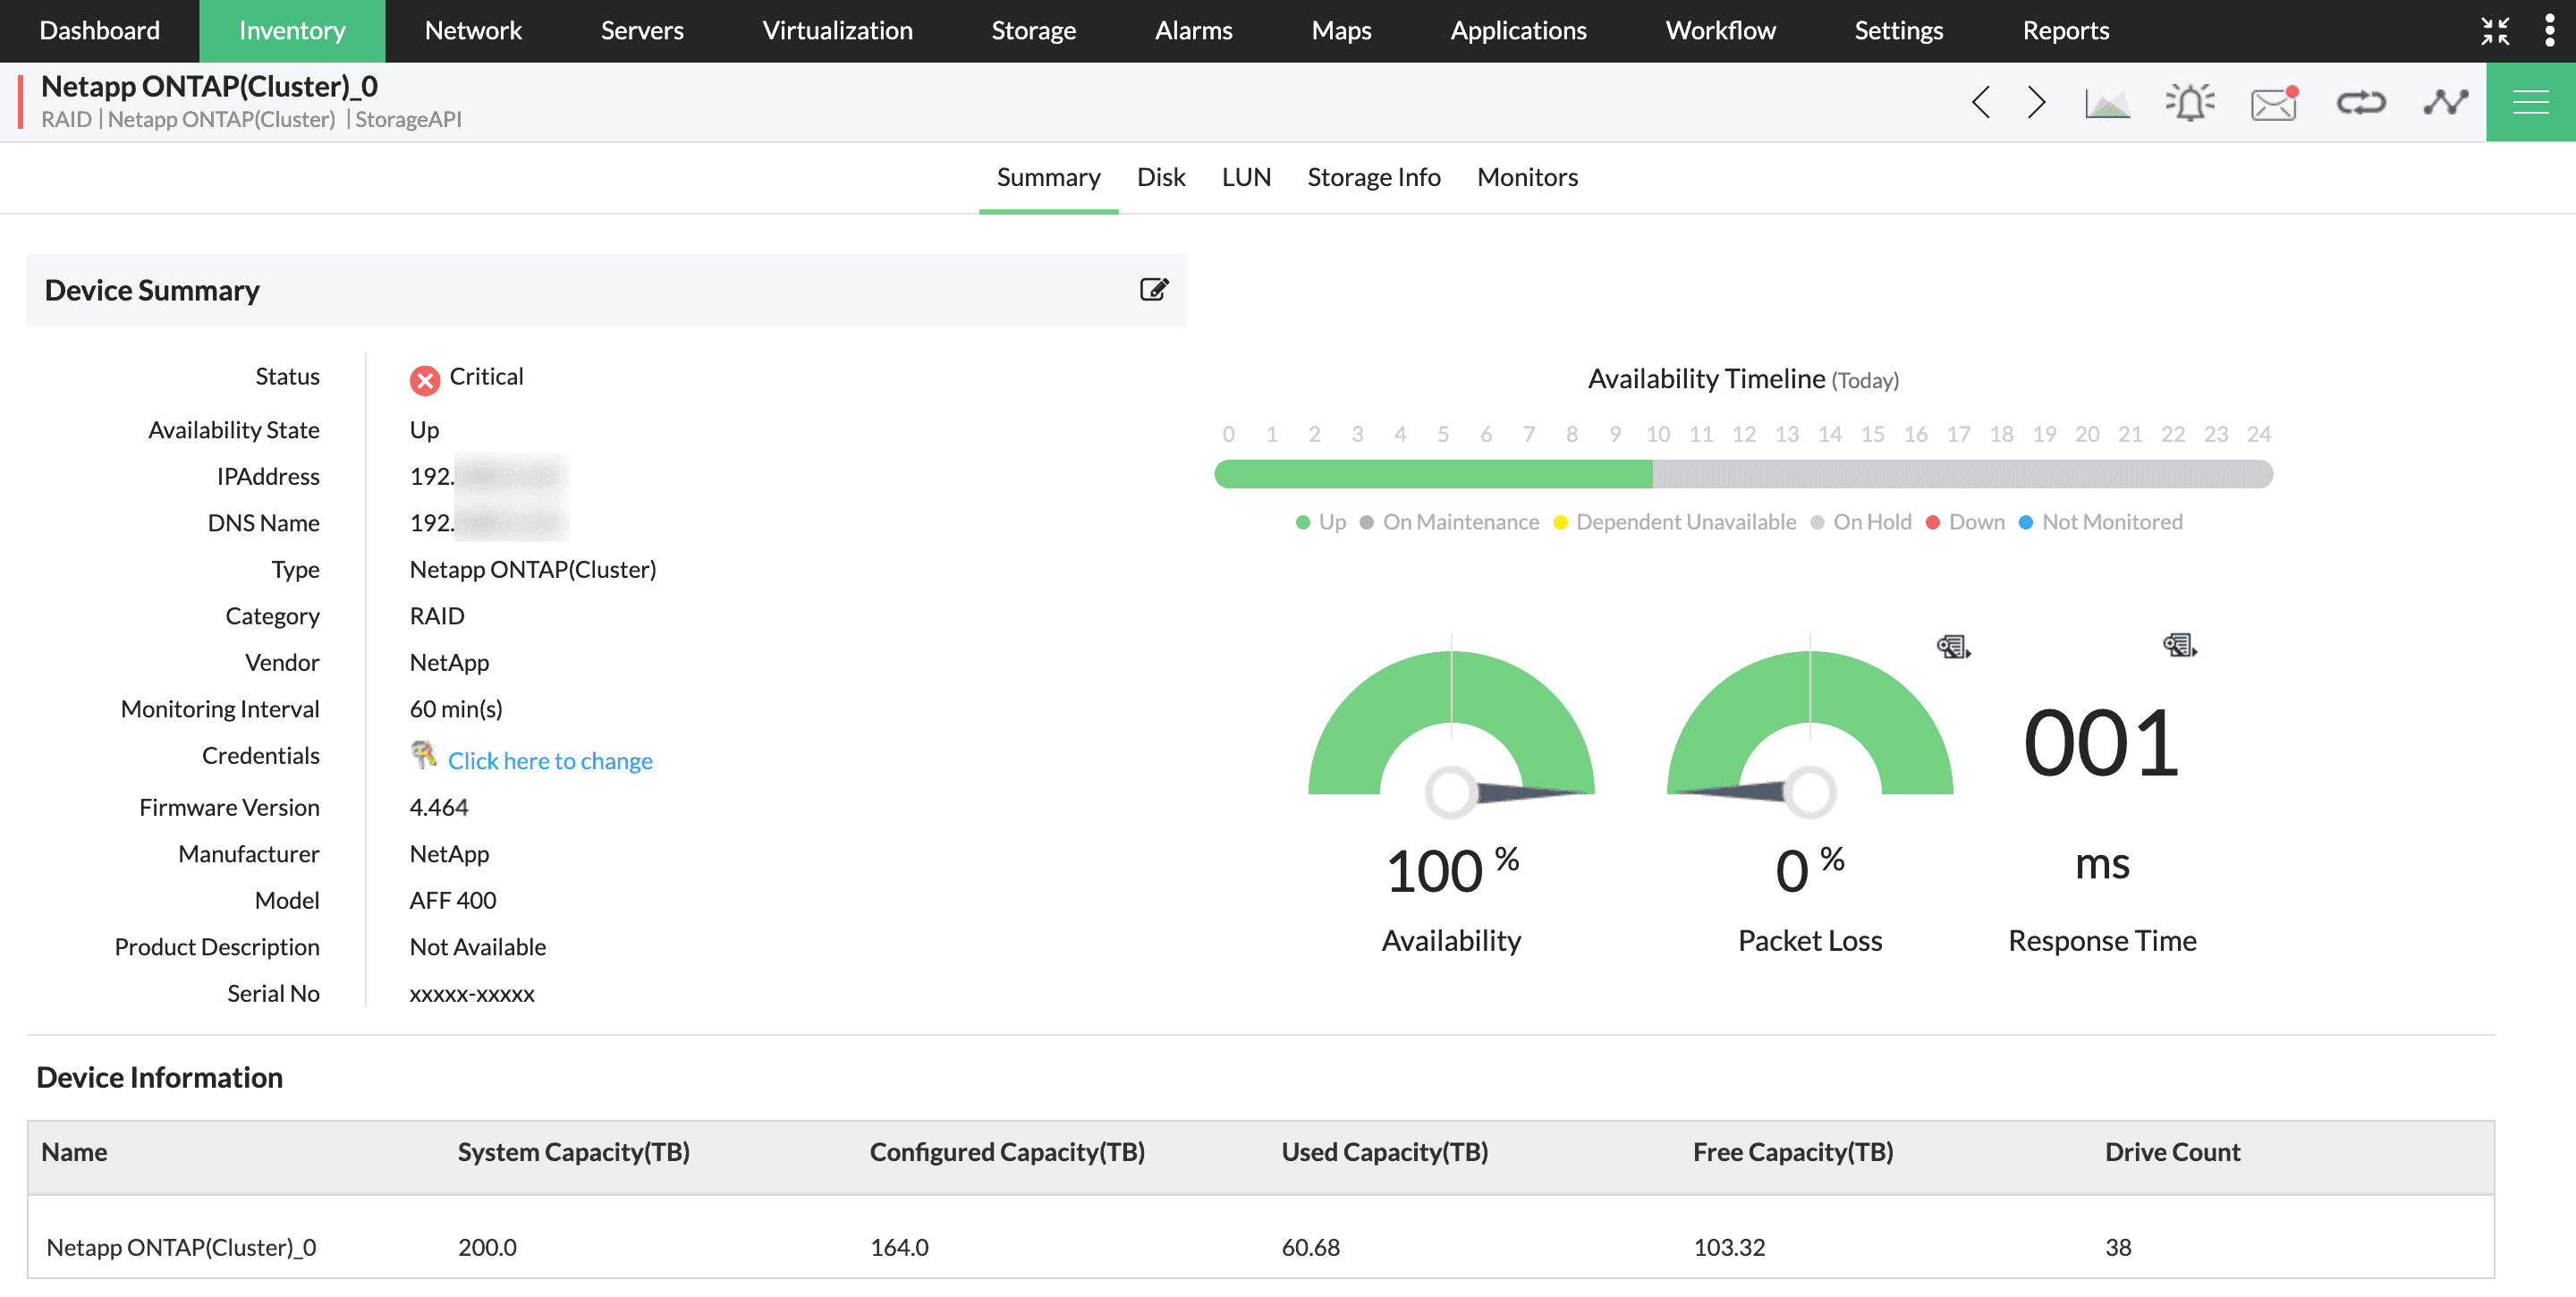The height and width of the screenshot is (1297, 2576).
Task: Click the Free Capacity(TB) column header
Action: click(x=1793, y=1152)
